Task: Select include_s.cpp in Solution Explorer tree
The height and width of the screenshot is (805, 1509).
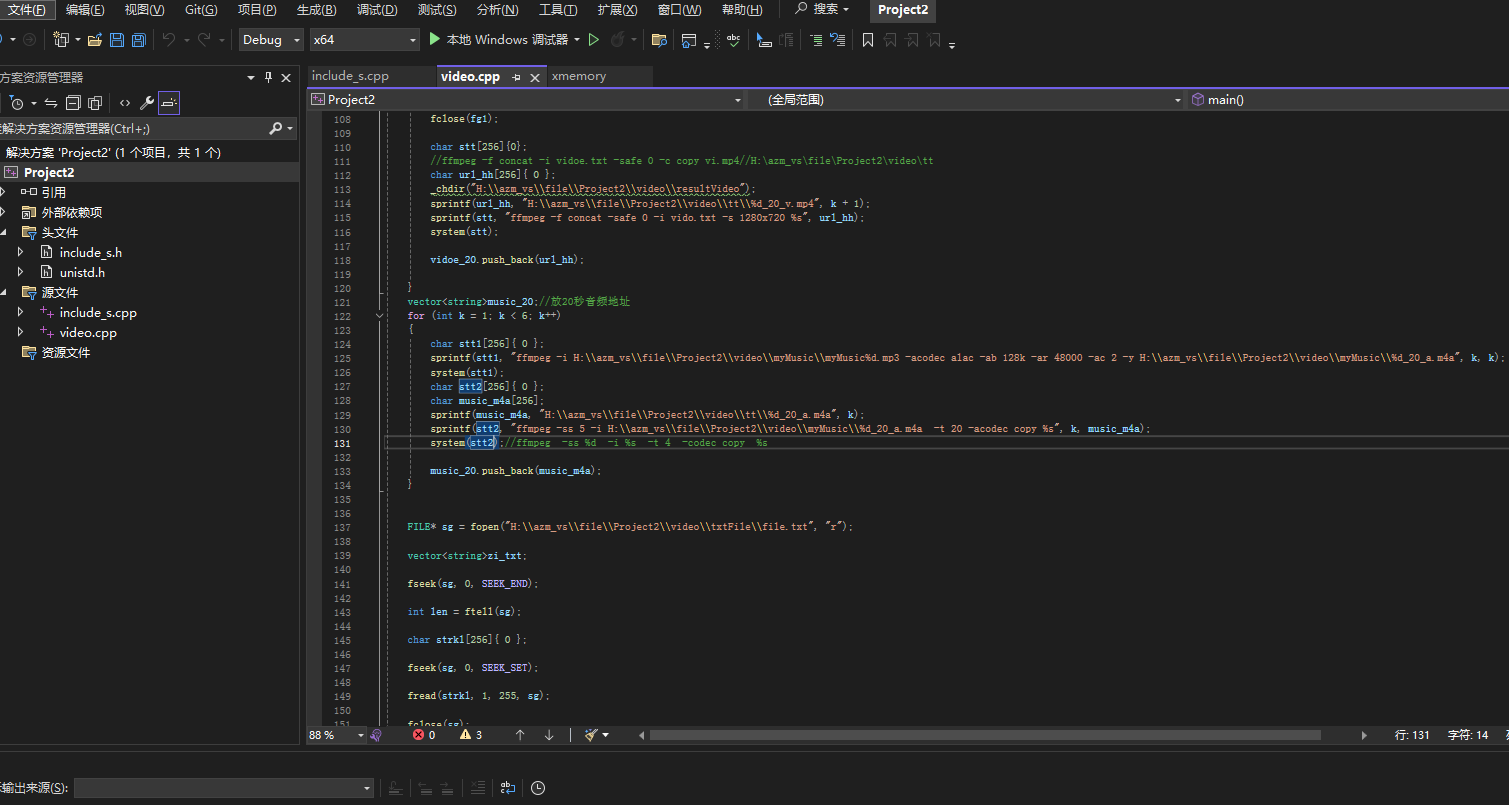Action: [98, 312]
